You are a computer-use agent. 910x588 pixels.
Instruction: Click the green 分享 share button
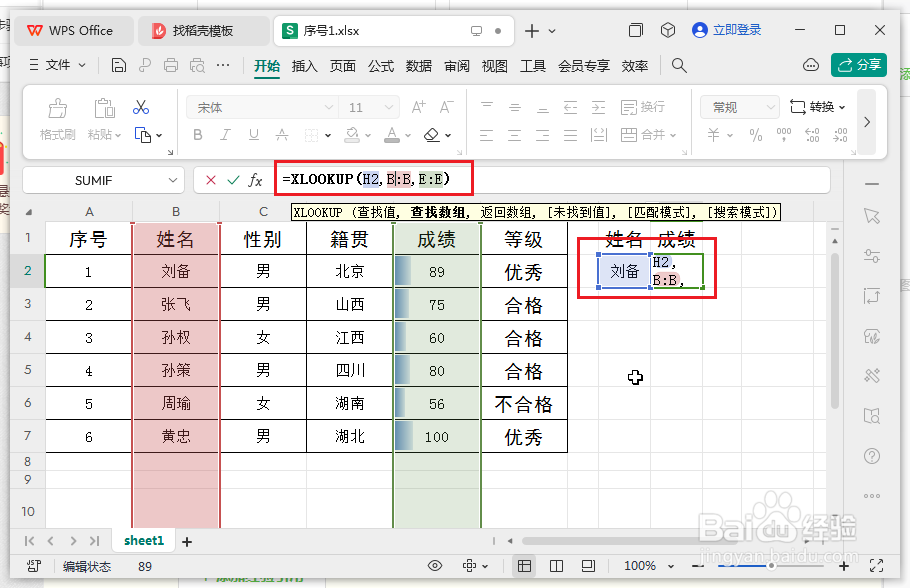[858, 66]
